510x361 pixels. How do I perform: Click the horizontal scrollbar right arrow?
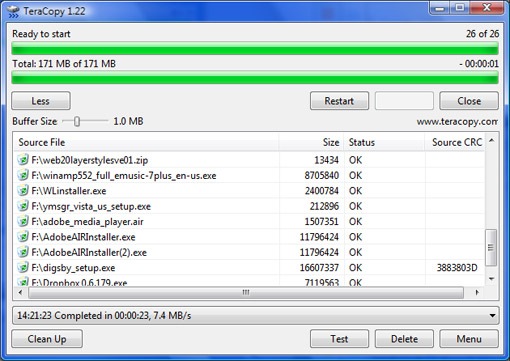pyautogui.click(x=477, y=292)
